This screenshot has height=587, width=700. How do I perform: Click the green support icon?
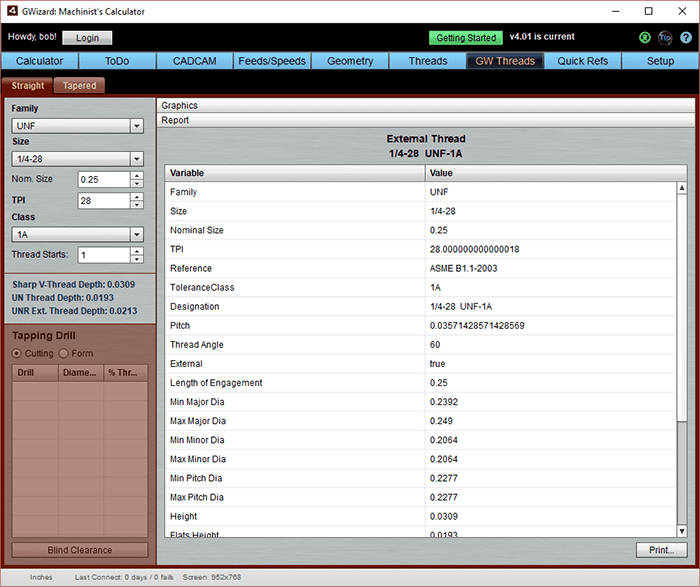click(x=645, y=38)
